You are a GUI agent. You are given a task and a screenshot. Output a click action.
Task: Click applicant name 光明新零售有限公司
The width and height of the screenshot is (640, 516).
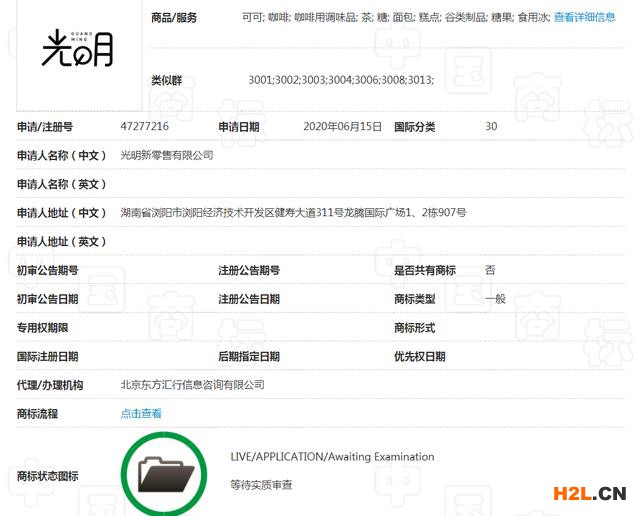point(167,156)
